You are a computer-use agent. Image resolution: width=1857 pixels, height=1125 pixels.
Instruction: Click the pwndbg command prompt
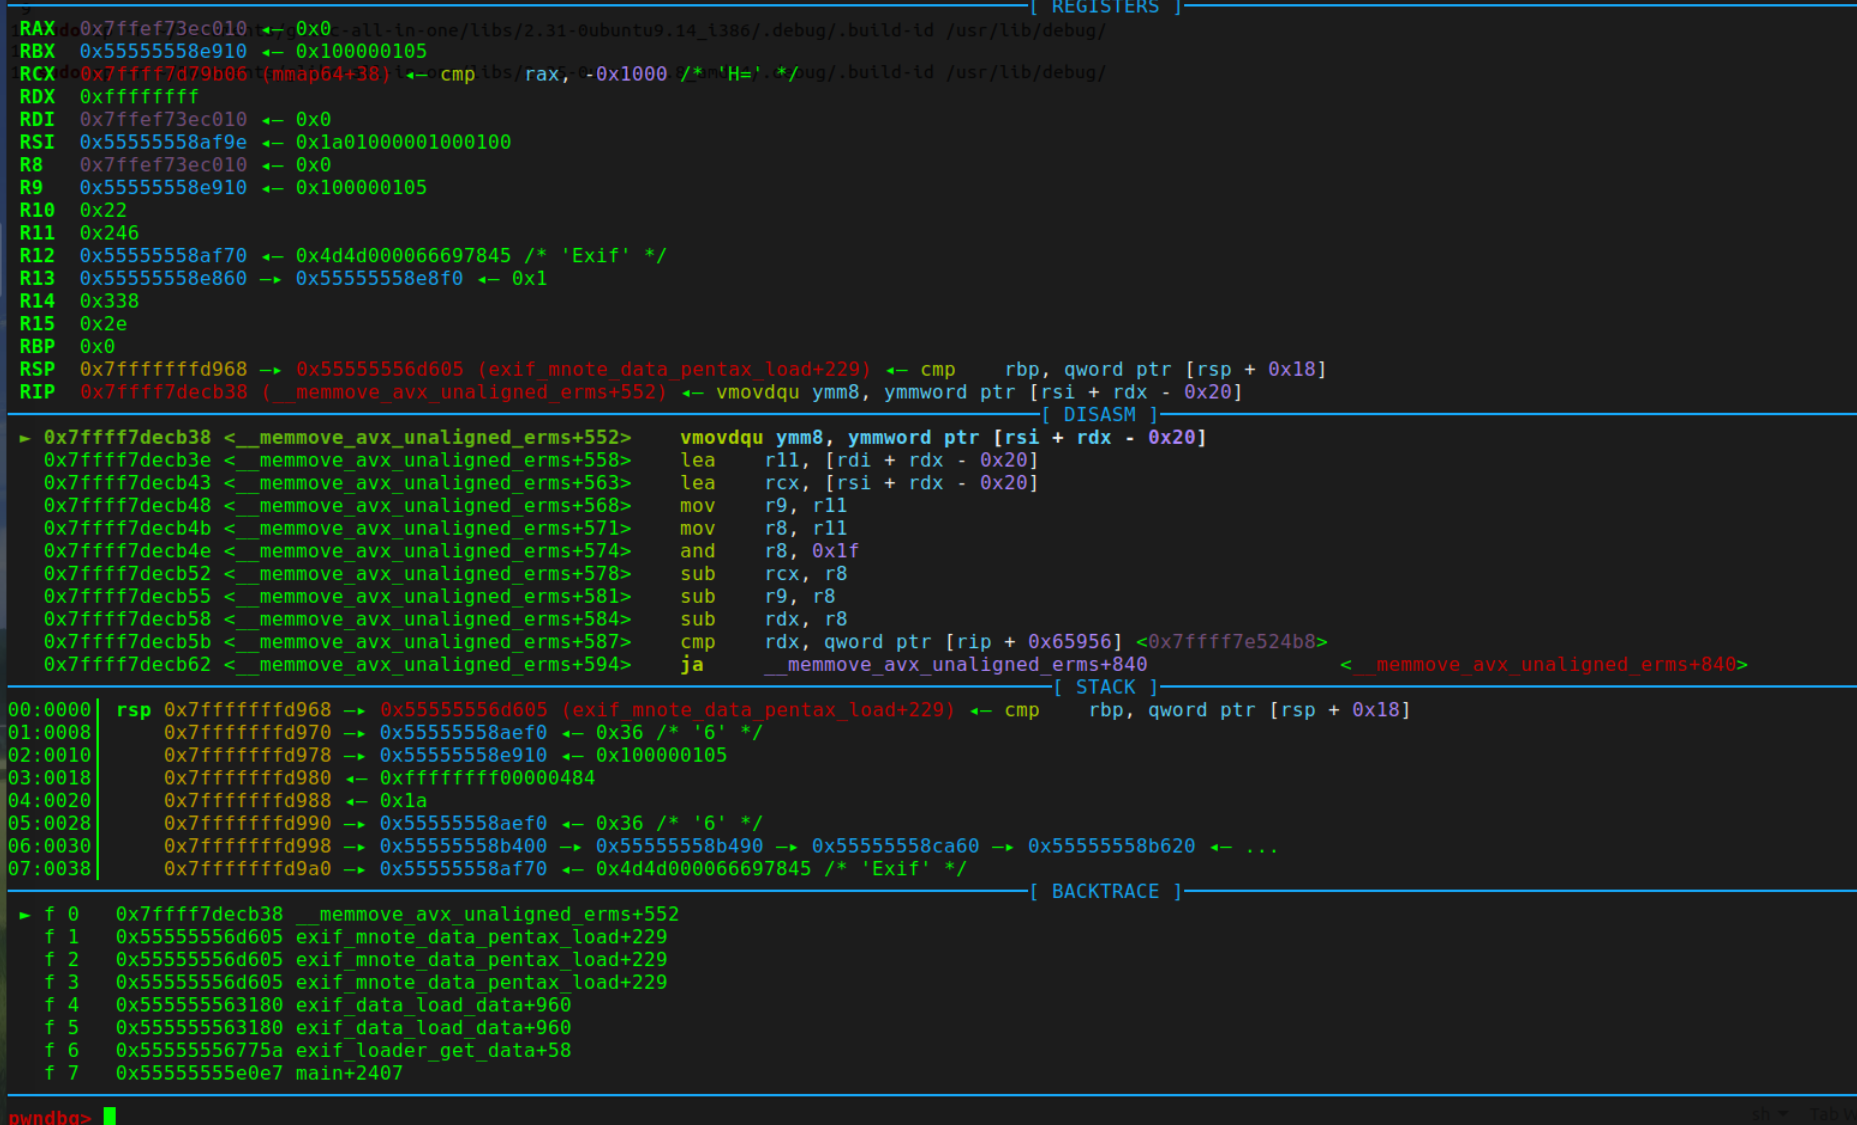[50, 1117]
